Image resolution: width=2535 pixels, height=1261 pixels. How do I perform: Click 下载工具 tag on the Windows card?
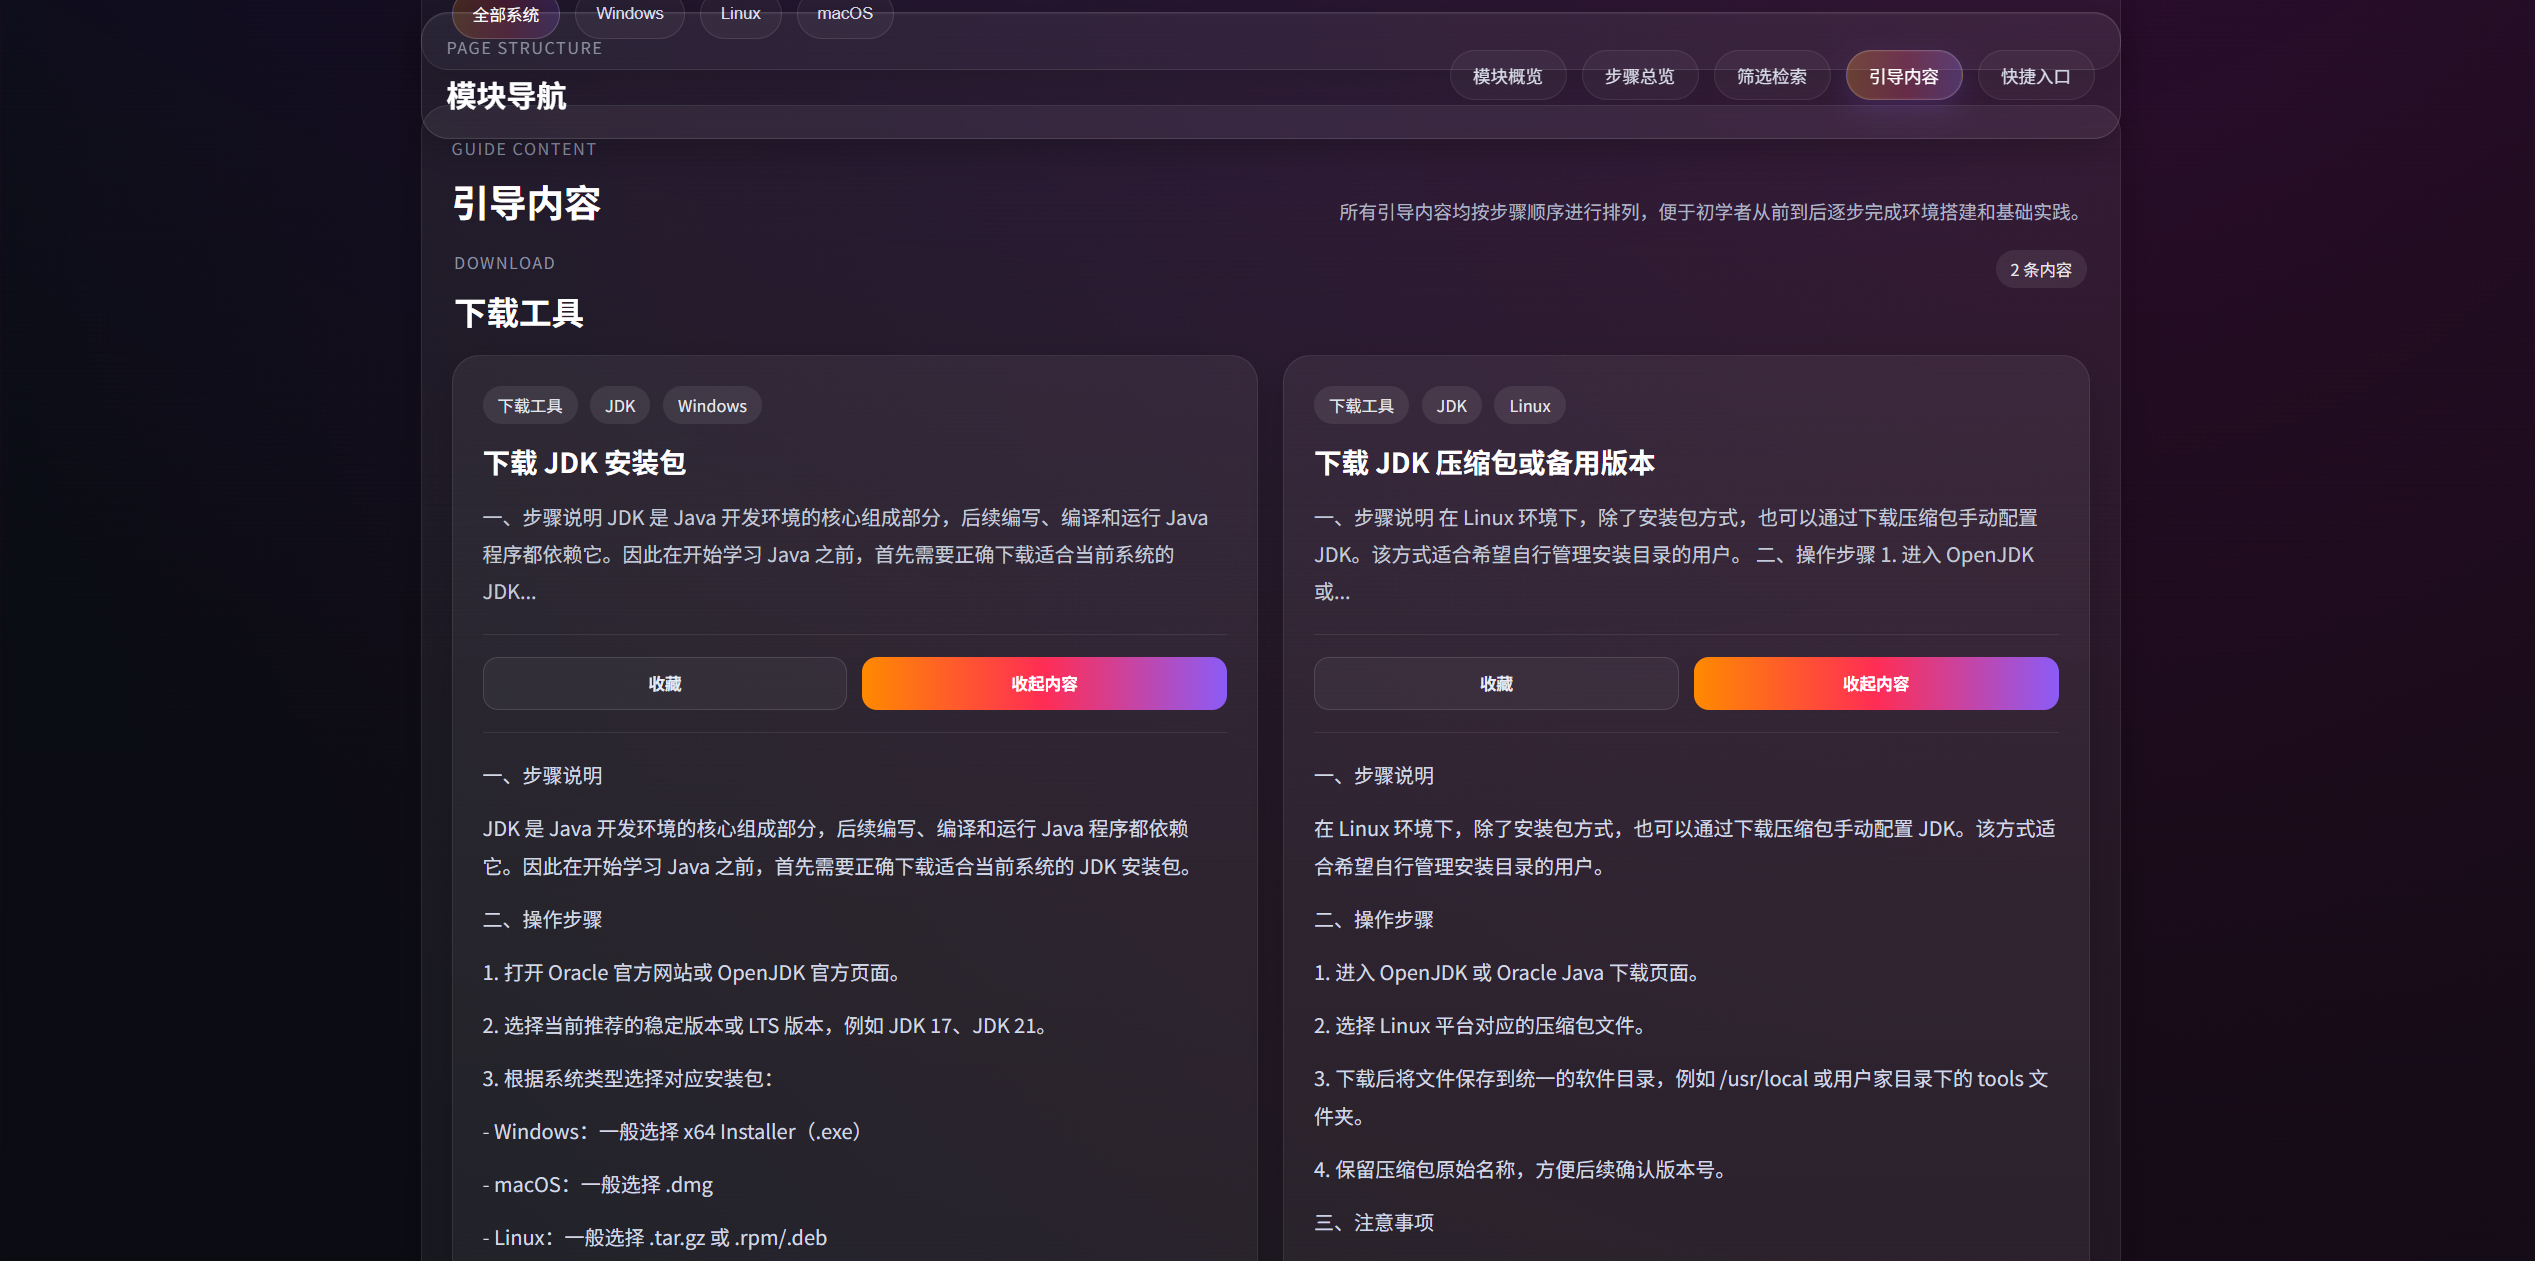click(530, 406)
